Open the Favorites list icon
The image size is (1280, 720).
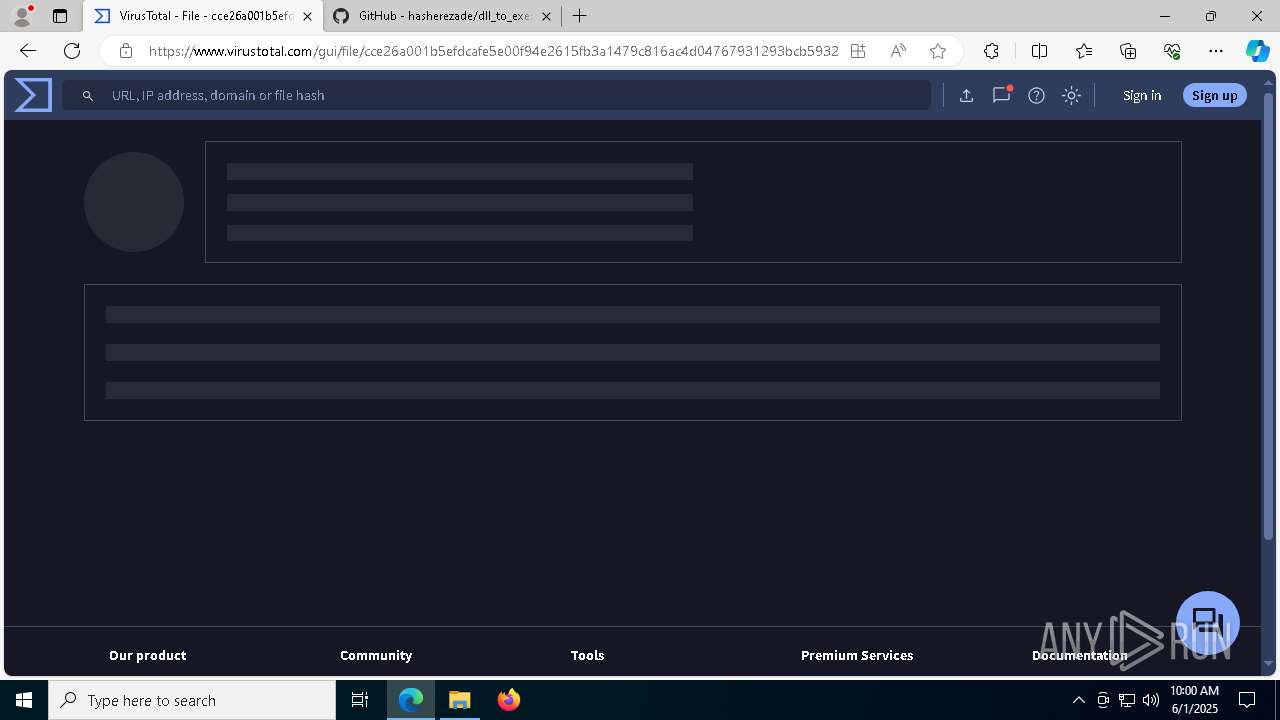(1084, 51)
